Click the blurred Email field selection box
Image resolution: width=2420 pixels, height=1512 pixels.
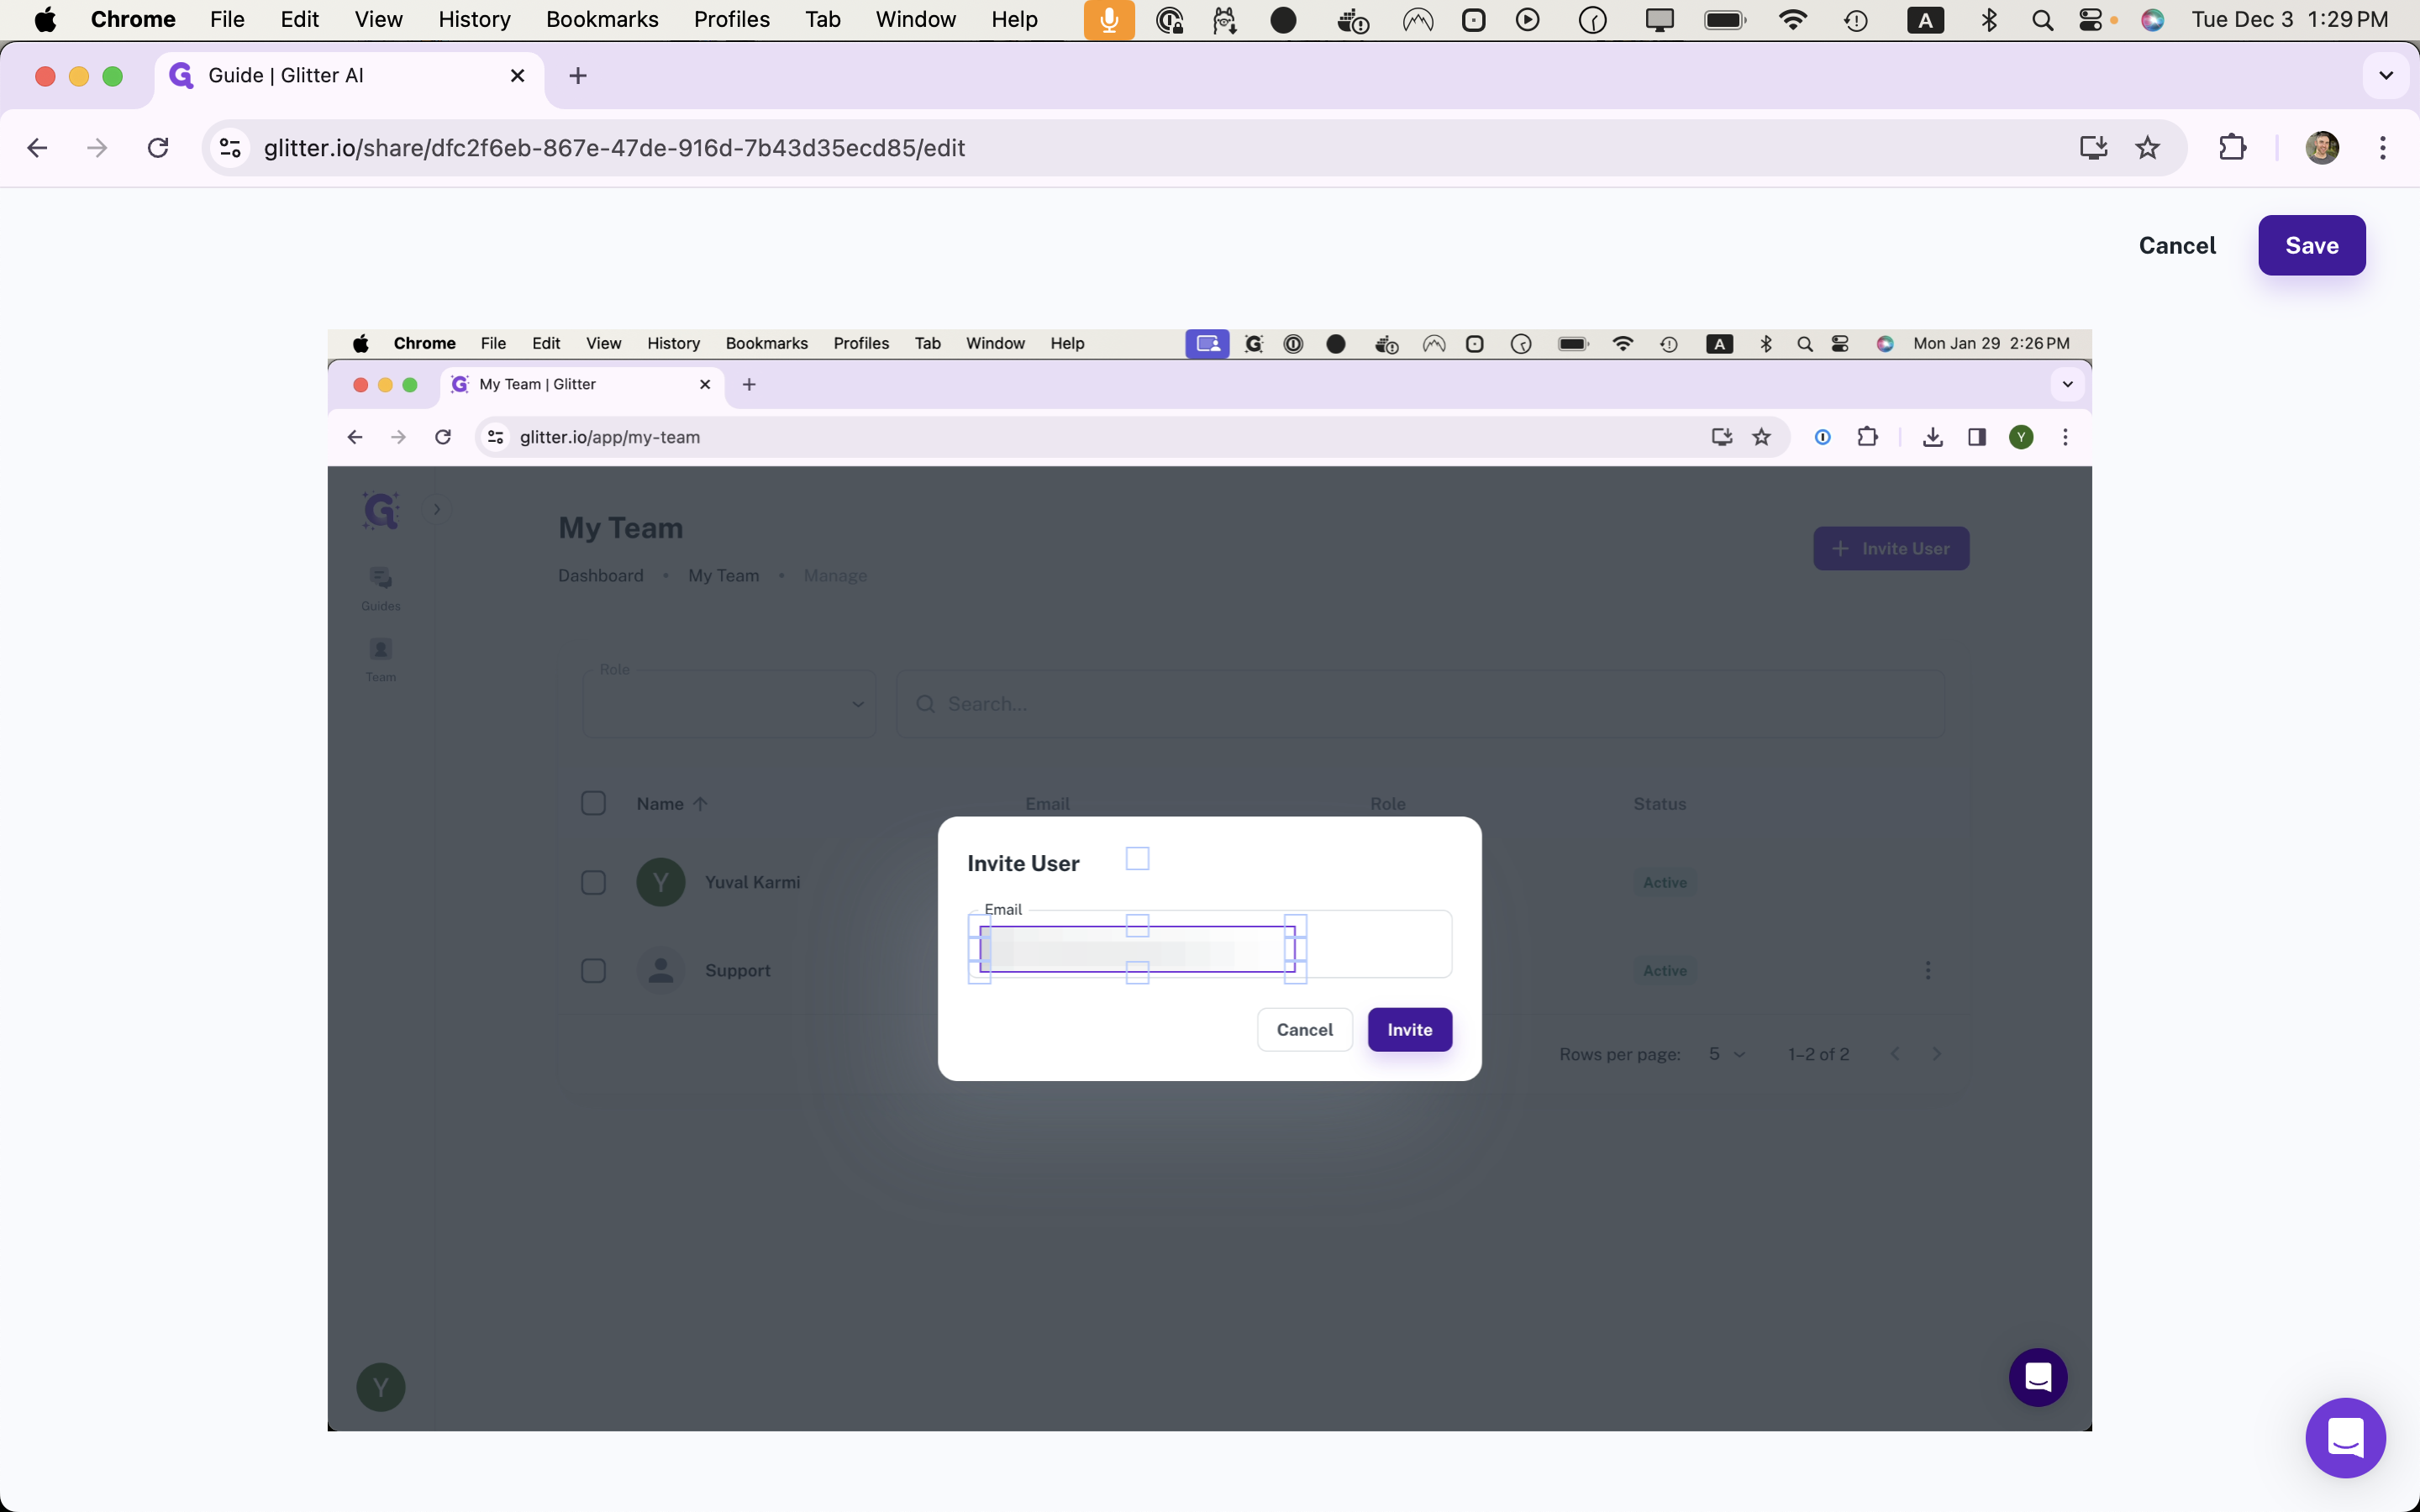[1137, 949]
